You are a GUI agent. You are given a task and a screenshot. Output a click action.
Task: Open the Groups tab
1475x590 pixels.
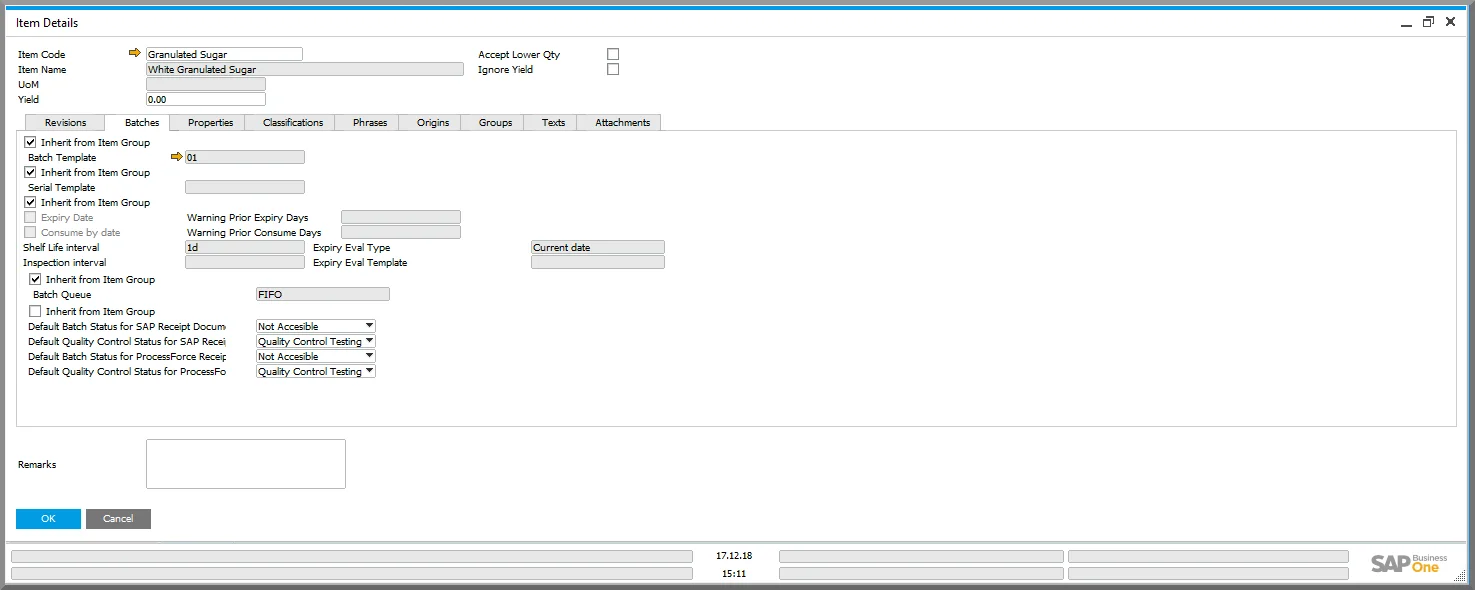495,122
